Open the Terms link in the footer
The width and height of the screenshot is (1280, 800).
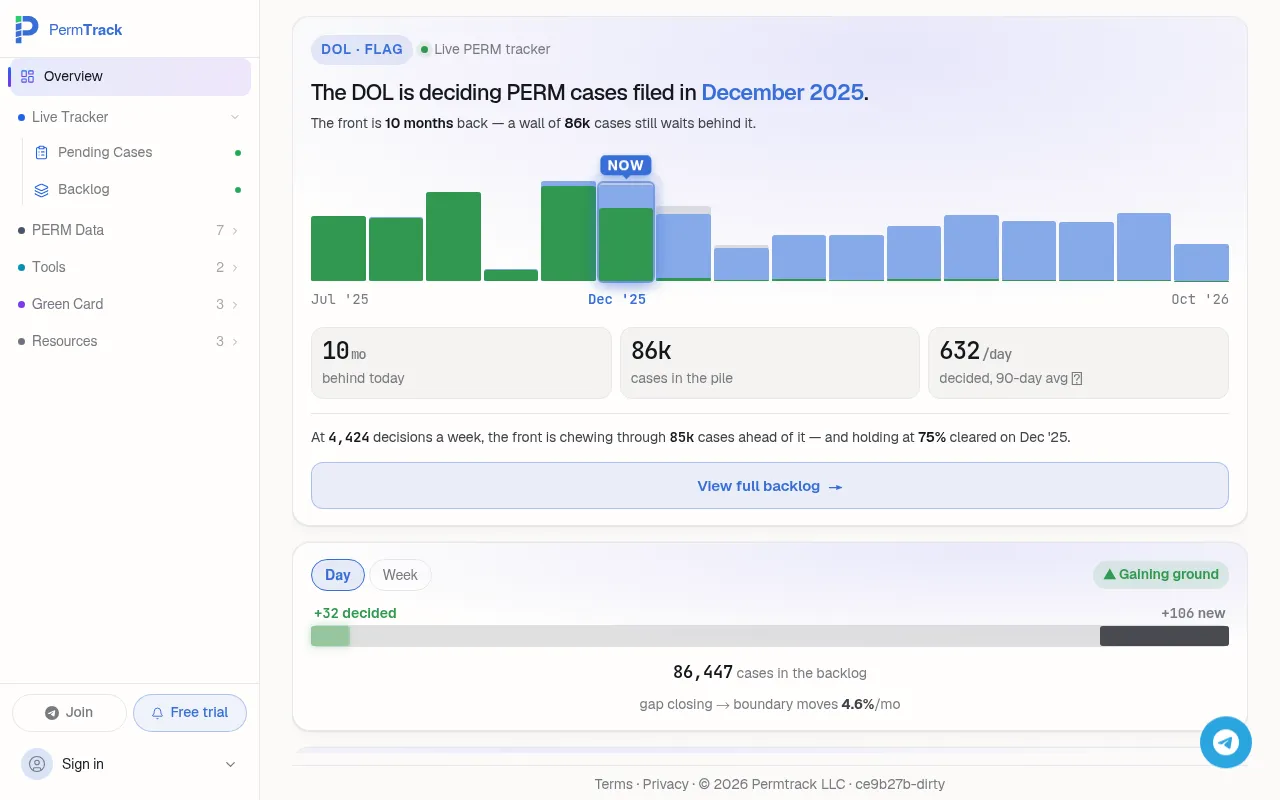tap(613, 784)
